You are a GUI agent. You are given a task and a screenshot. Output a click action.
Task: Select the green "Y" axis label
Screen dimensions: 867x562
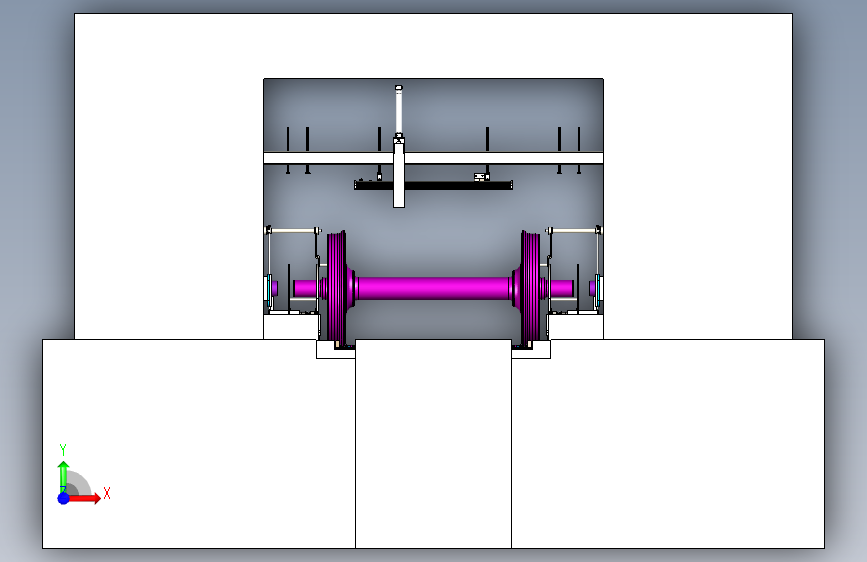coord(63,450)
